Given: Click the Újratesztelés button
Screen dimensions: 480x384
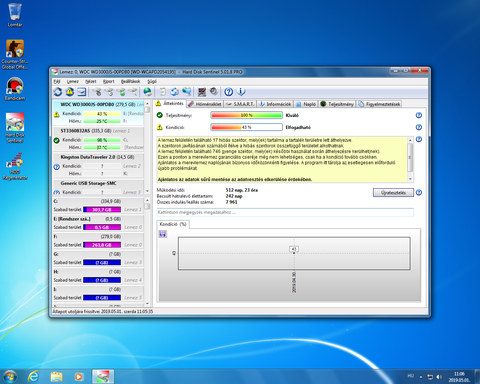Looking at the screenshot, I should pyautogui.click(x=393, y=193).
